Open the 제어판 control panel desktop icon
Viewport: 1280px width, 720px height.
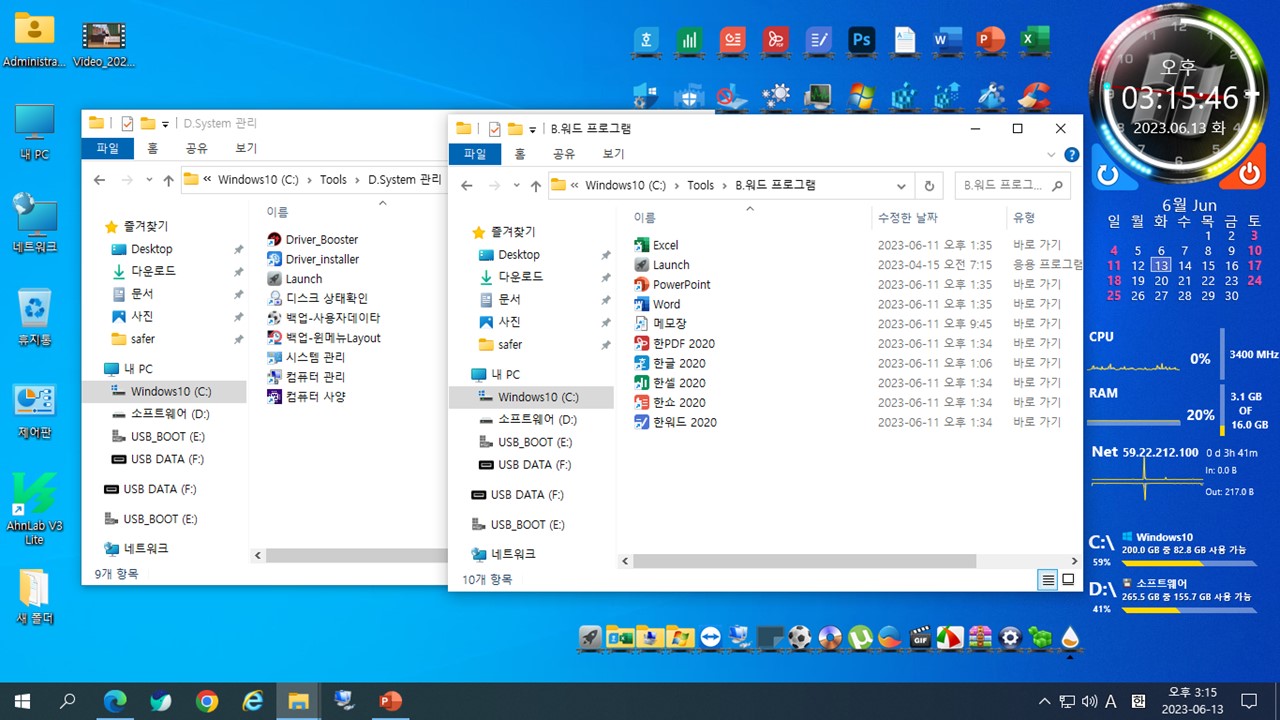[34, 412]
